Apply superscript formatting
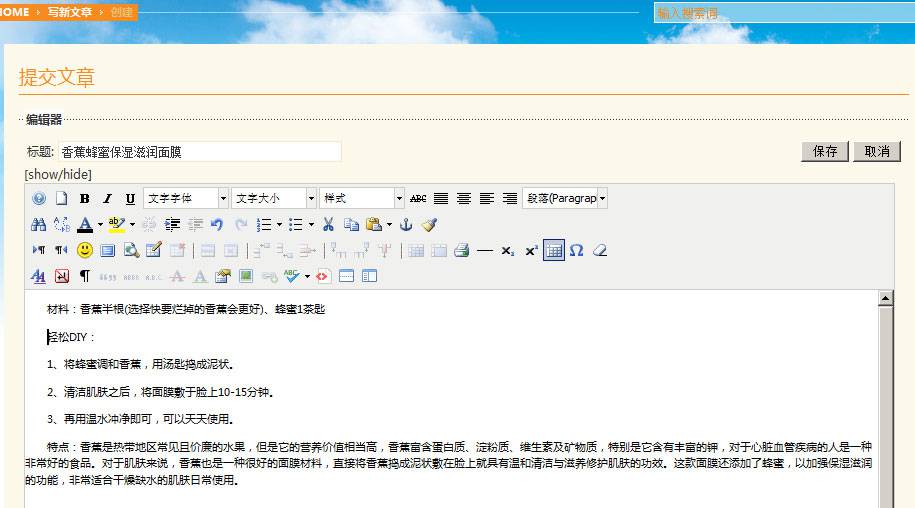The image size is (915, 508). point(531,251)
